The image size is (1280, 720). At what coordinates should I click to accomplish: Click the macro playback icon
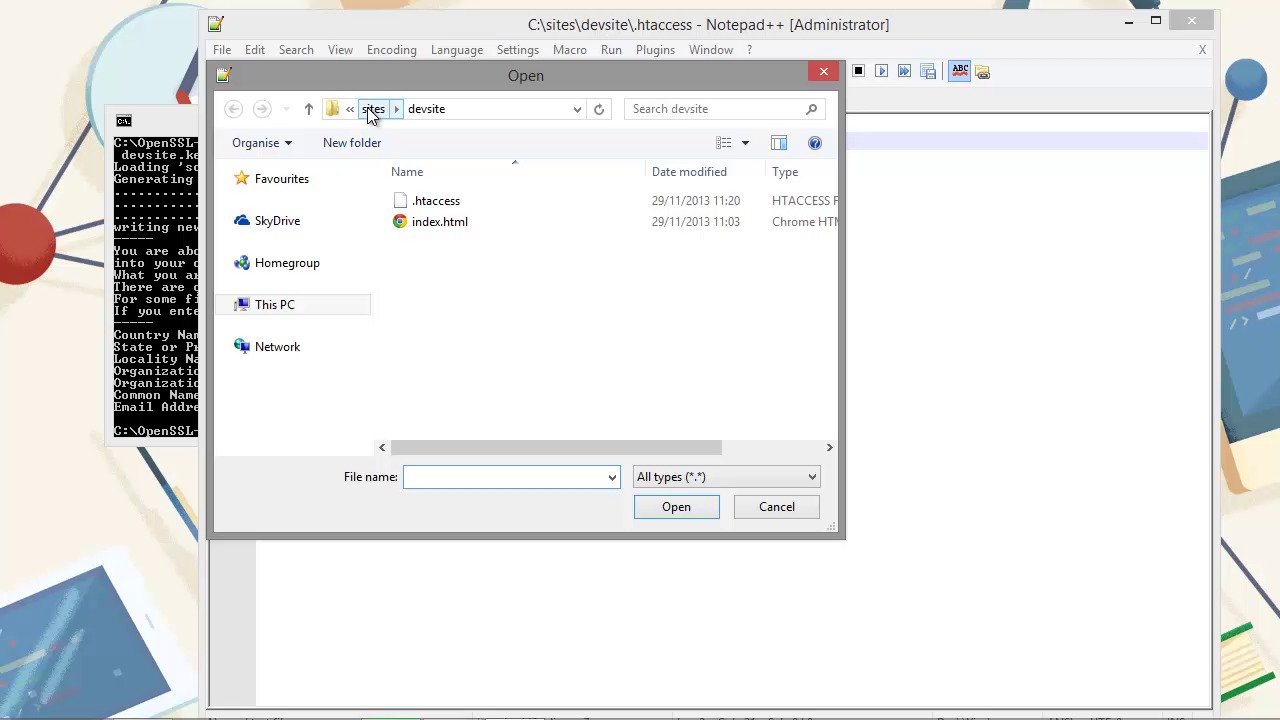pyautogui.click(x=881, y=71)
